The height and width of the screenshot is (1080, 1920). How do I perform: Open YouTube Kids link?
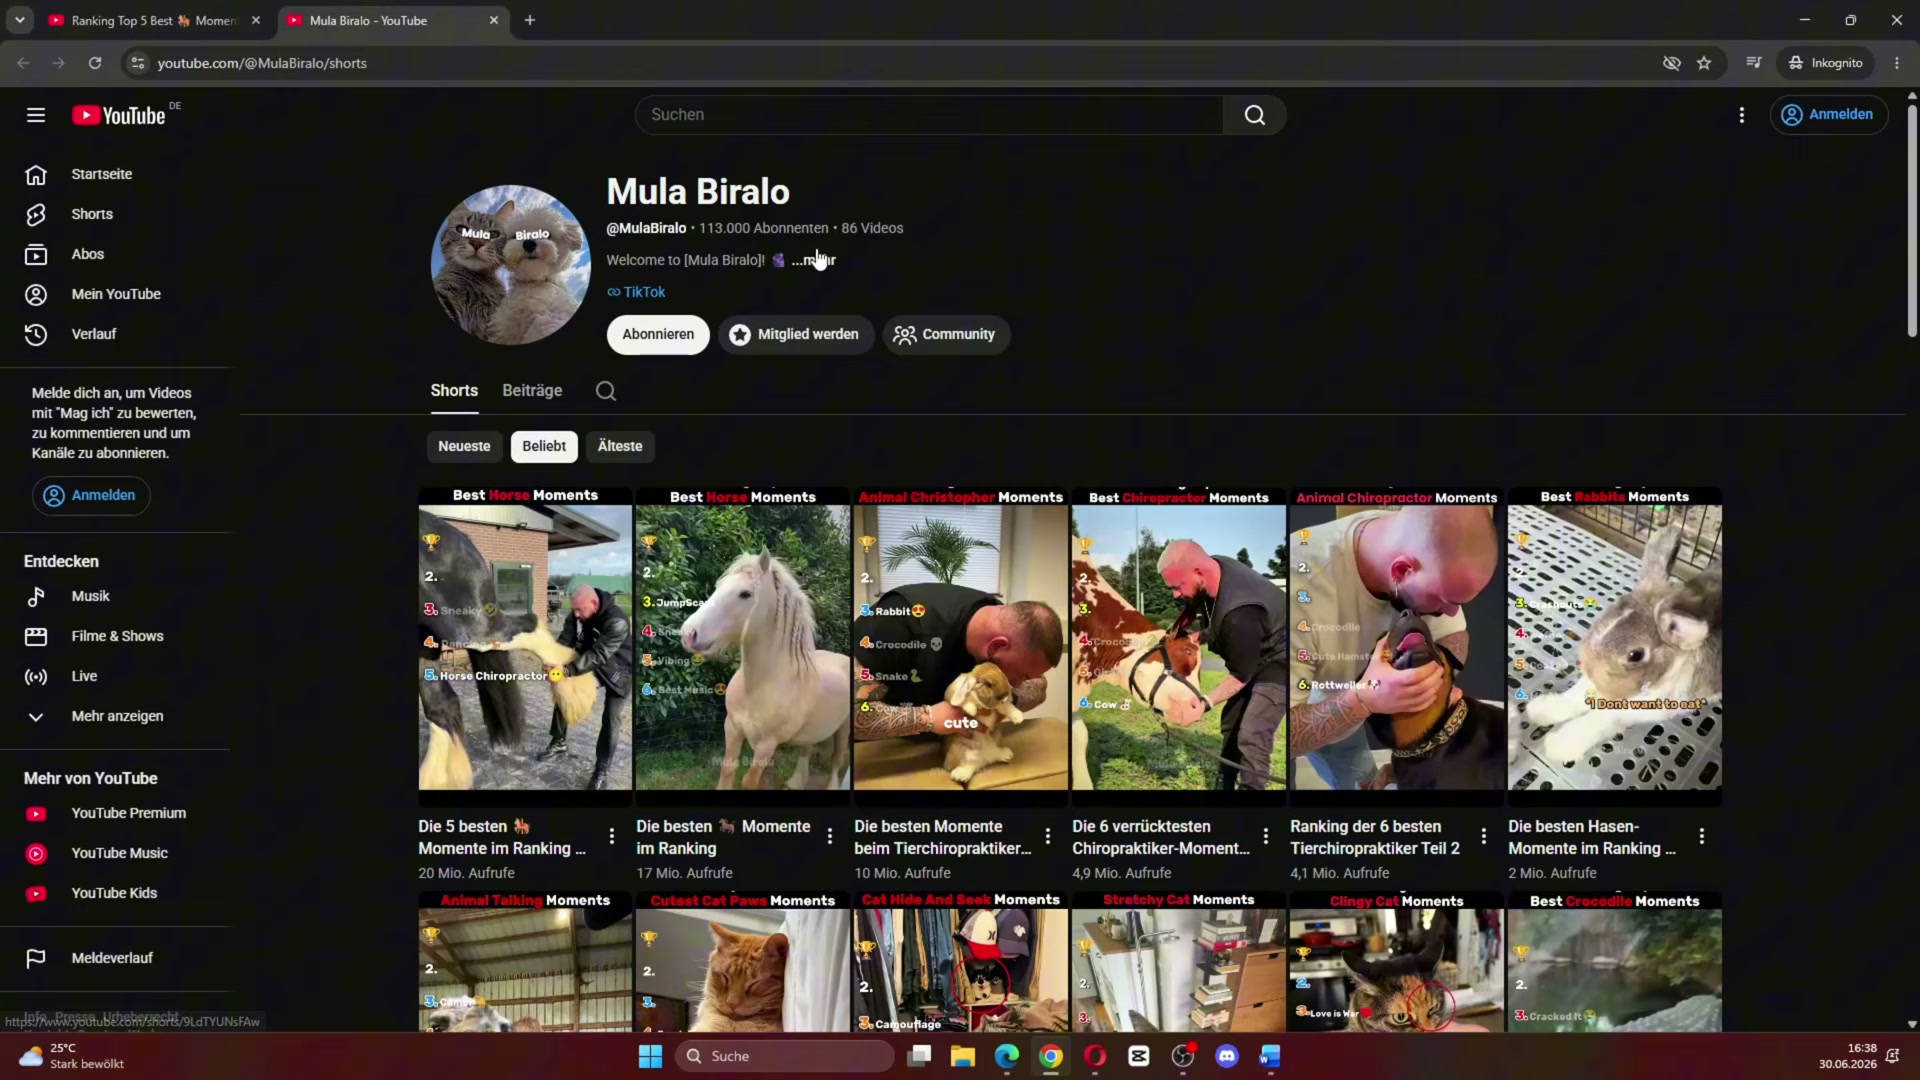115,893
